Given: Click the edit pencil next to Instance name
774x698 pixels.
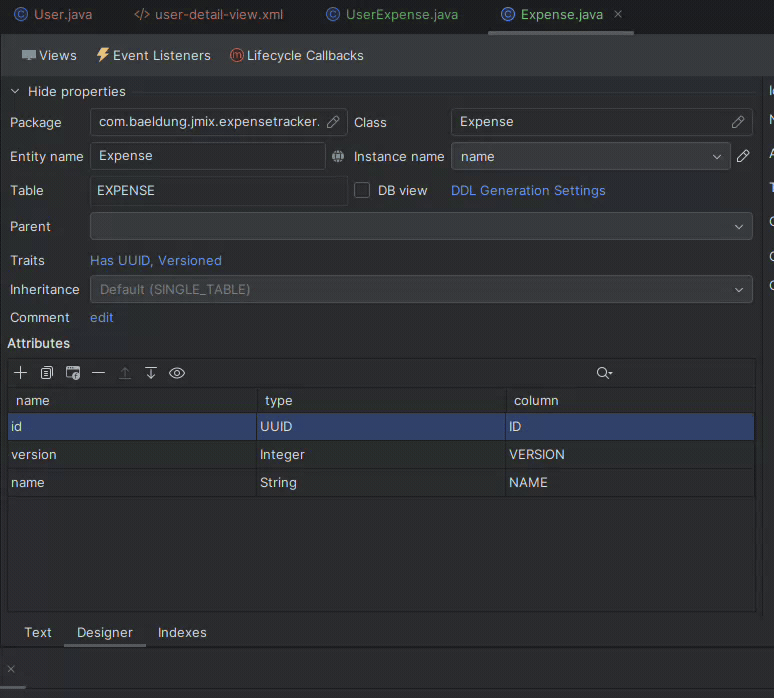Looking at the screenshot, I should click(743, 156).
